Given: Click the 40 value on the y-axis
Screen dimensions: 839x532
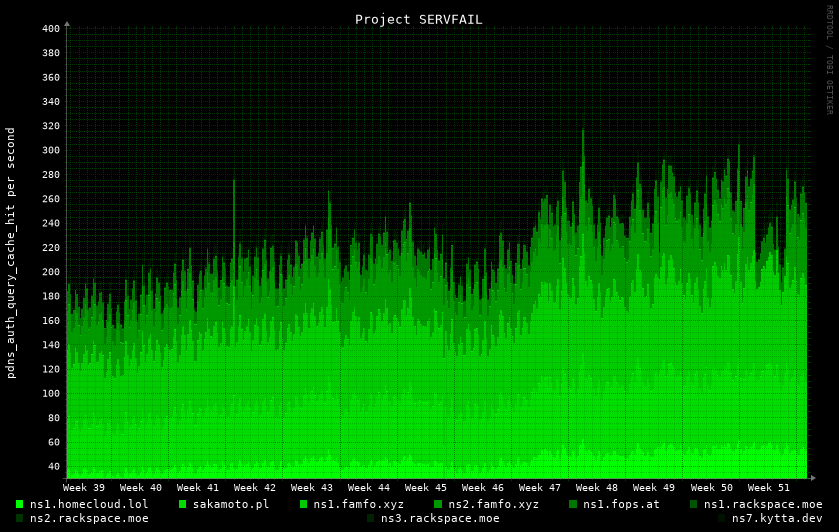Looking at the screenshot, I should click(x=54, y=466).
